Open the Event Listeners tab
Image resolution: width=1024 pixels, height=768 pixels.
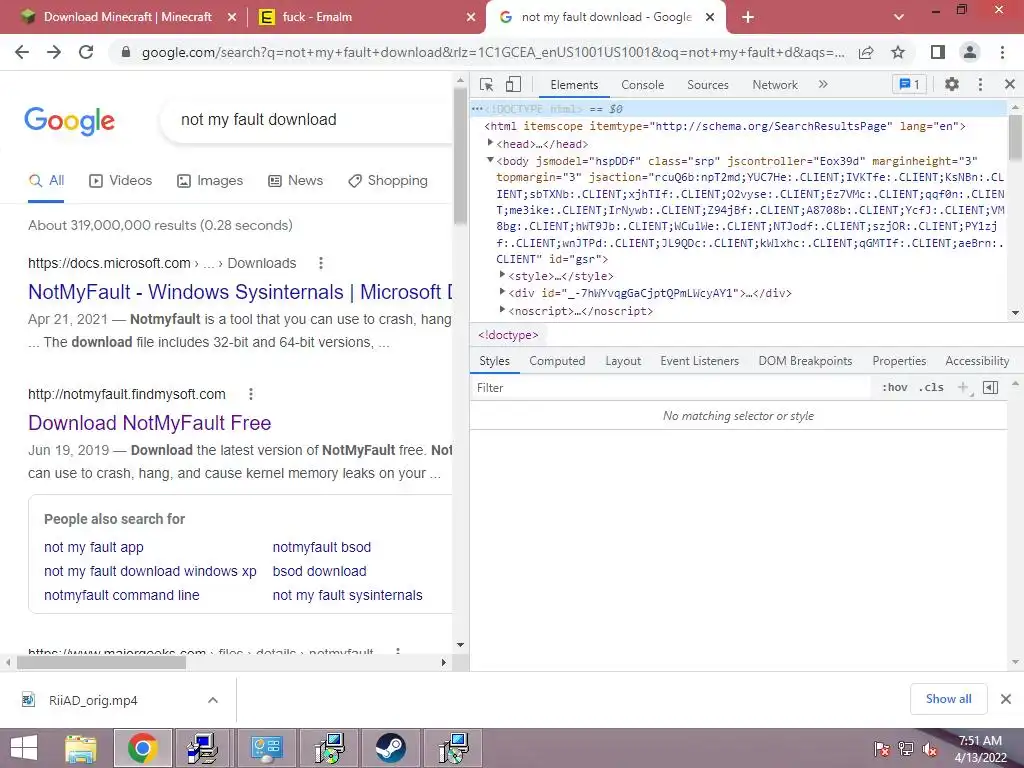coord(699,361)
